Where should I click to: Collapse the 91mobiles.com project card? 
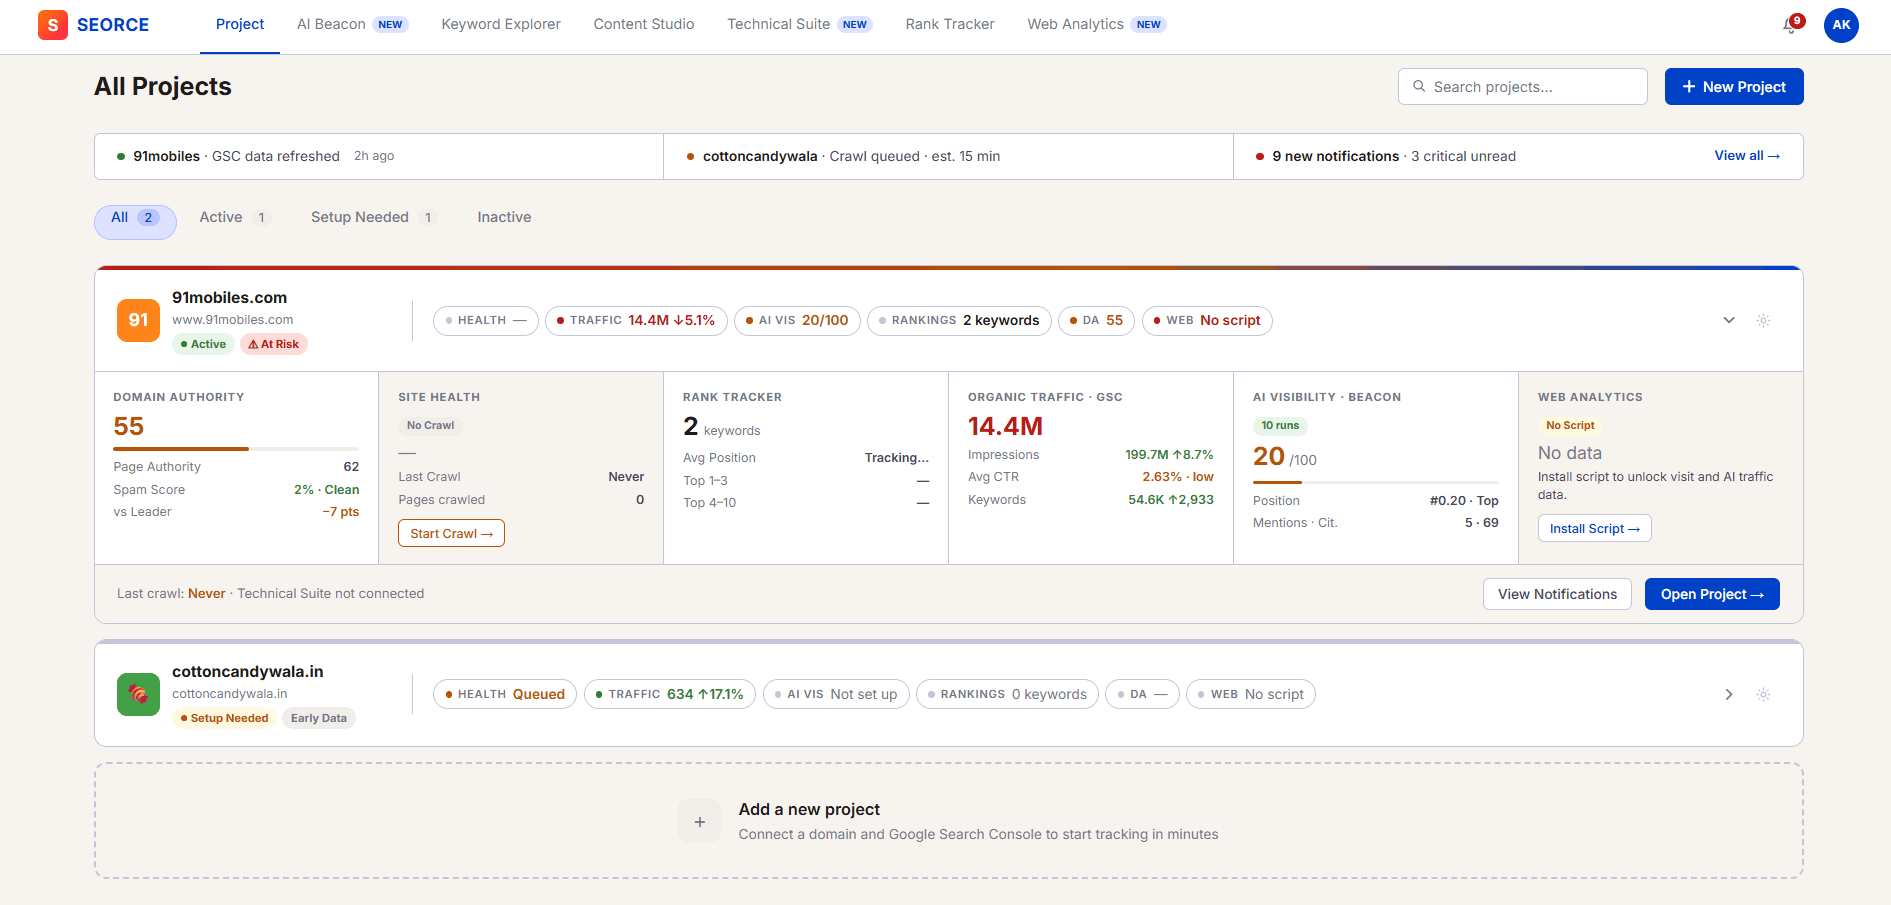click(x=1728, y=320)
